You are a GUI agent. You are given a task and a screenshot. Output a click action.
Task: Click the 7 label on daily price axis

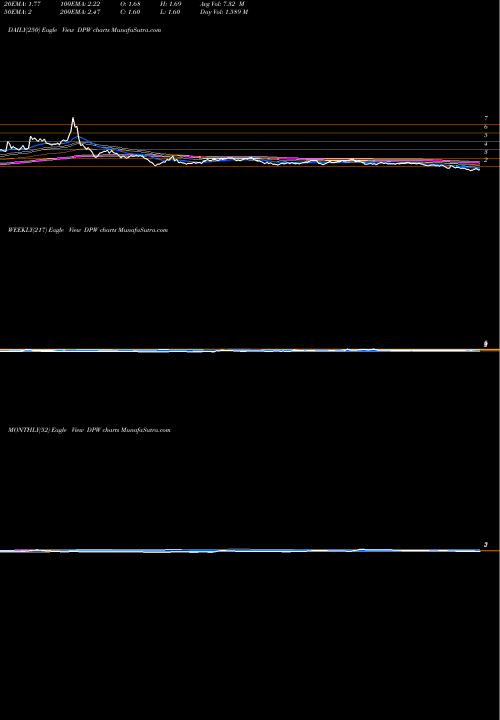[485, 118]
